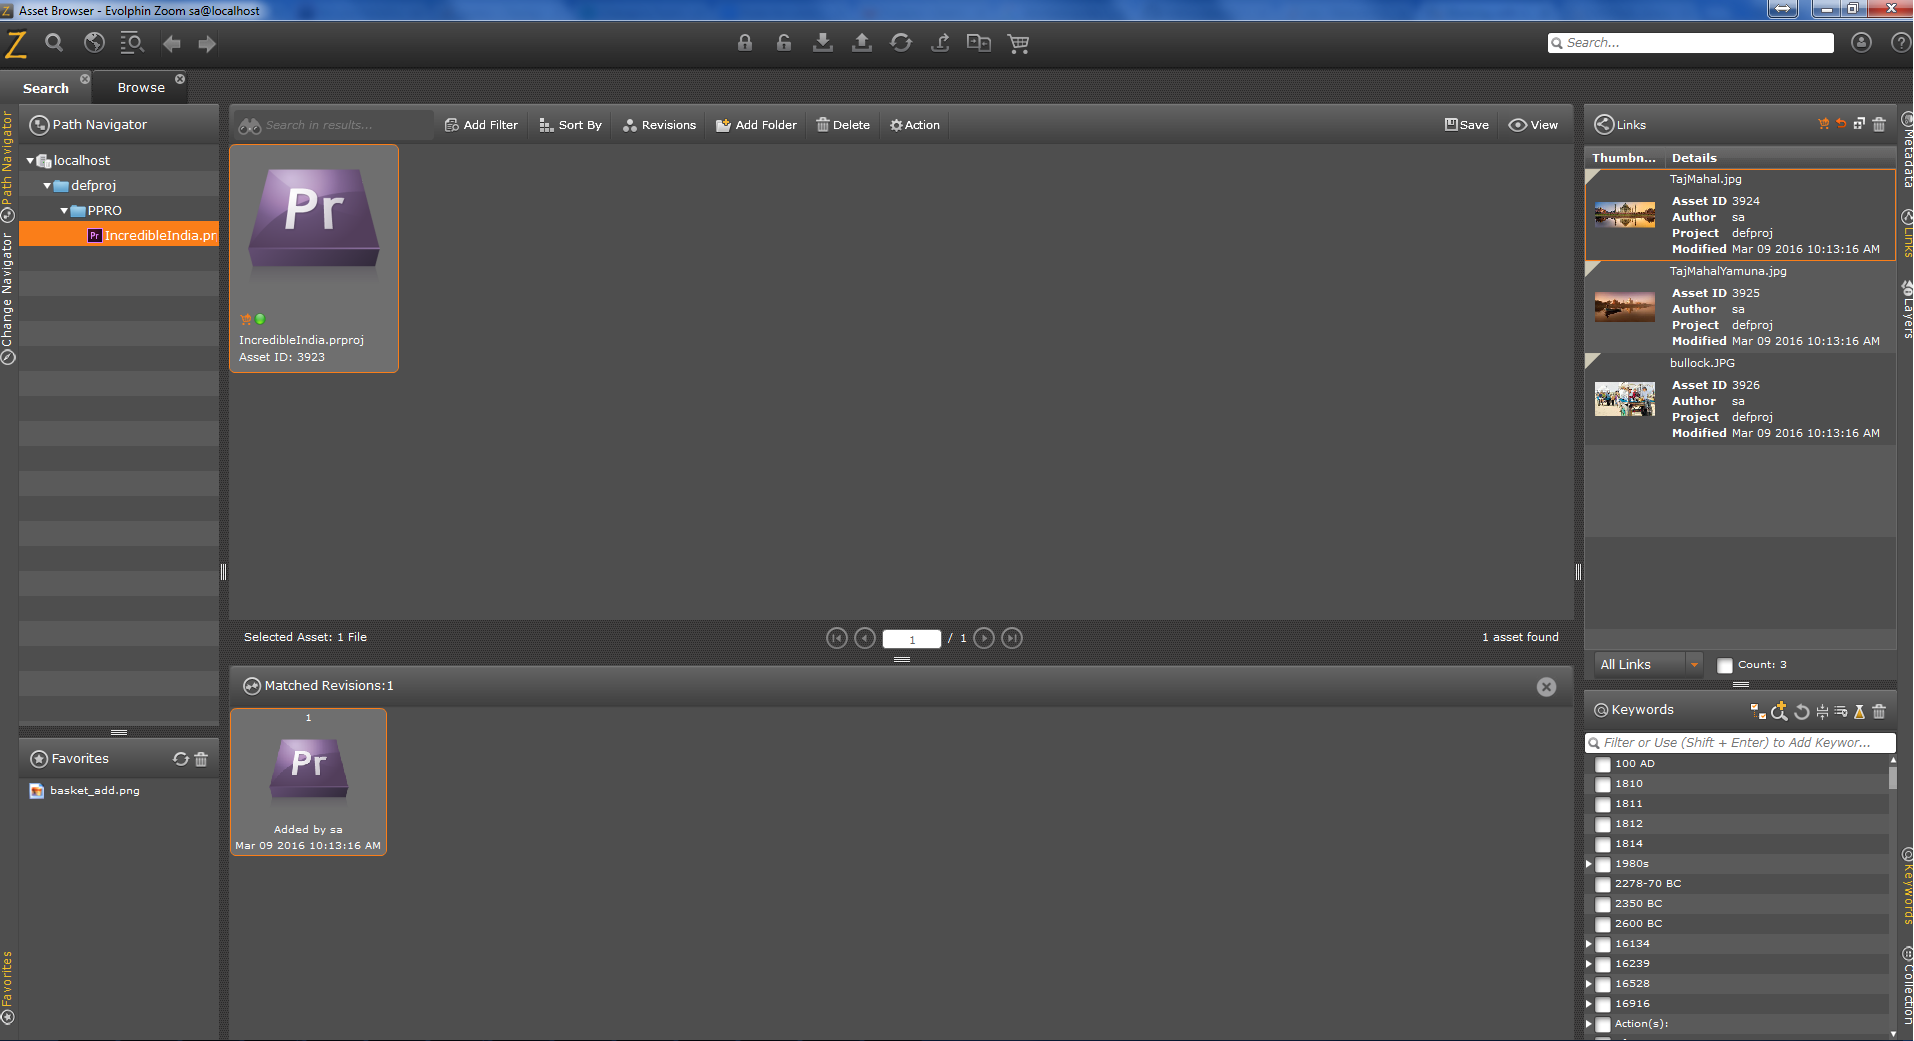Go back with the left arrow icon

click(172, 43)
